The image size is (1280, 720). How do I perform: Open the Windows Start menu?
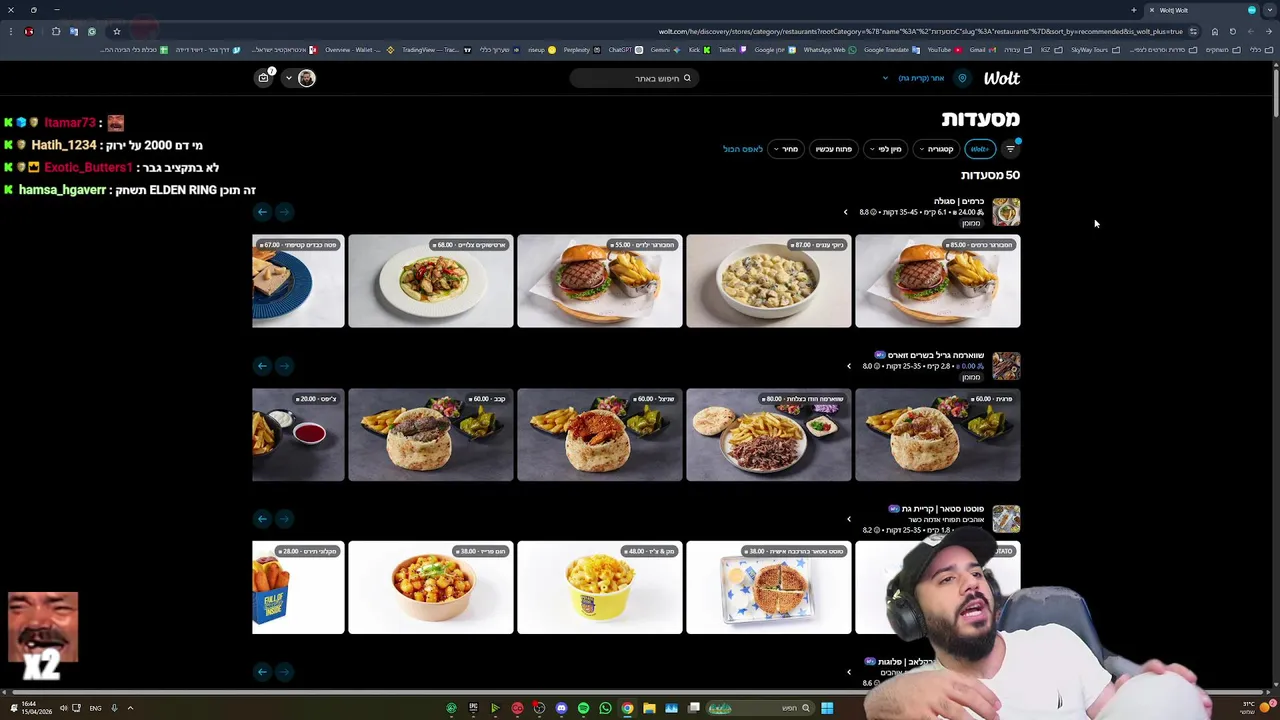click(827, 708)
